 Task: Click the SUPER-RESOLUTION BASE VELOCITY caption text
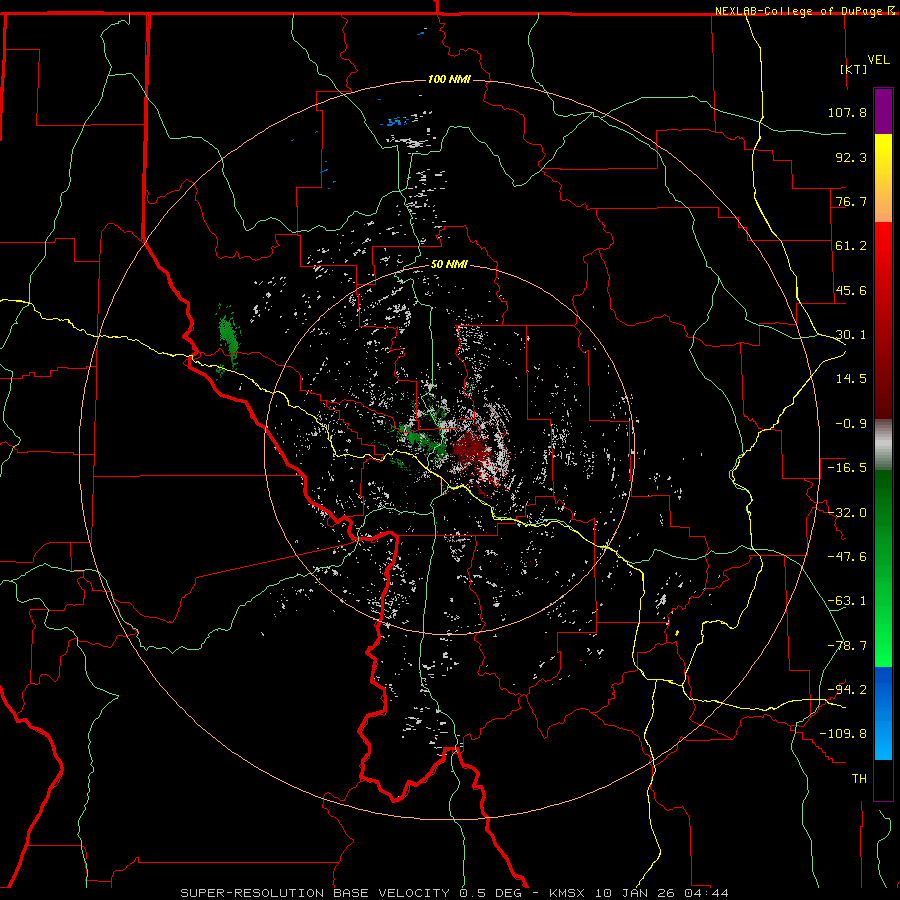(315, 893)
